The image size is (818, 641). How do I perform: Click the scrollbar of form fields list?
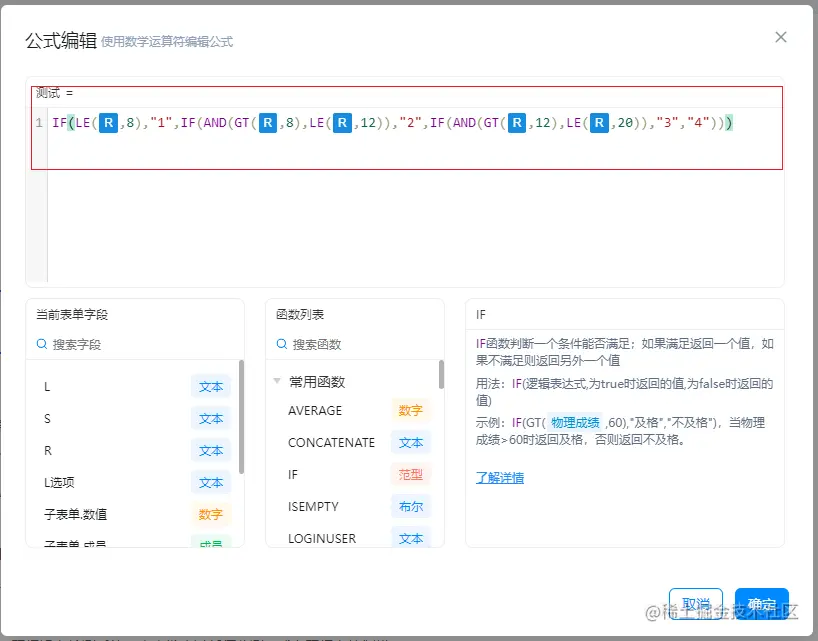[241, 417]
